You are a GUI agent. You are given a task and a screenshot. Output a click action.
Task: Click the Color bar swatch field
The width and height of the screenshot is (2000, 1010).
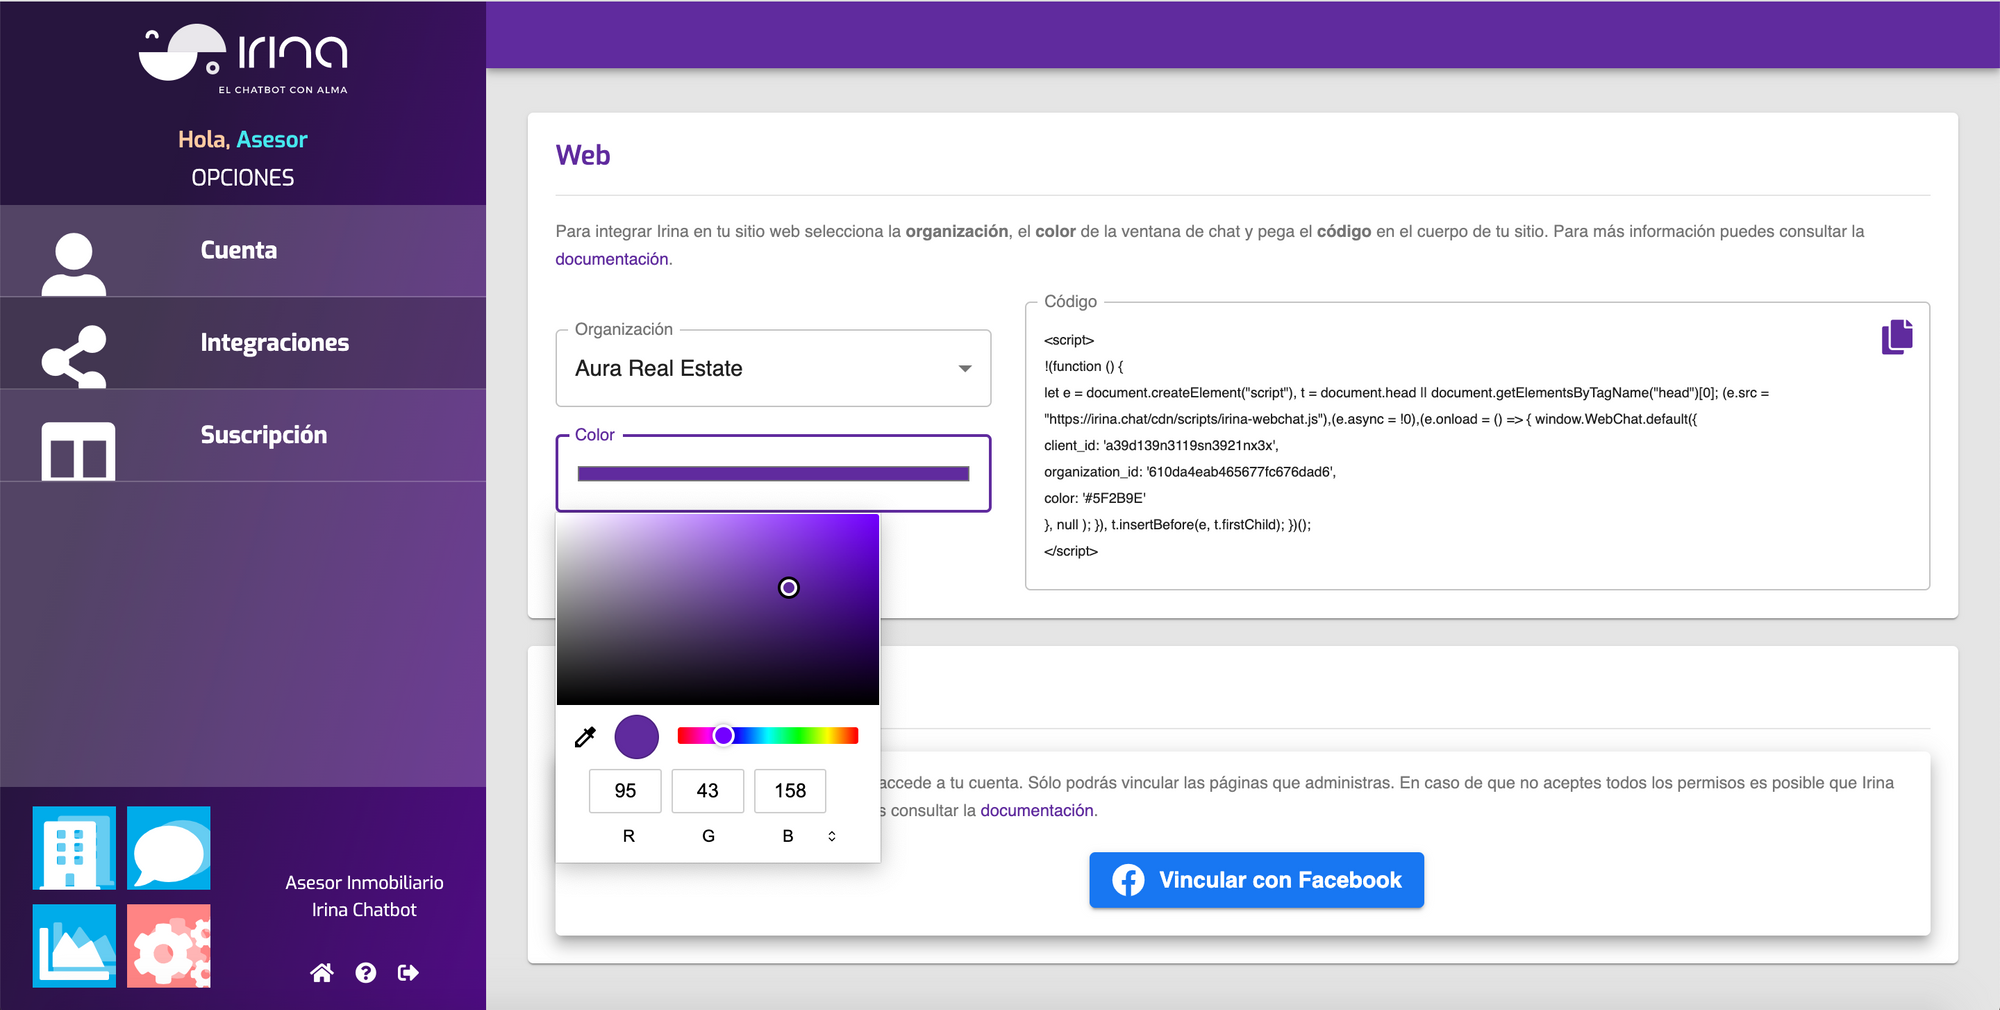click(x=773, y=474)
